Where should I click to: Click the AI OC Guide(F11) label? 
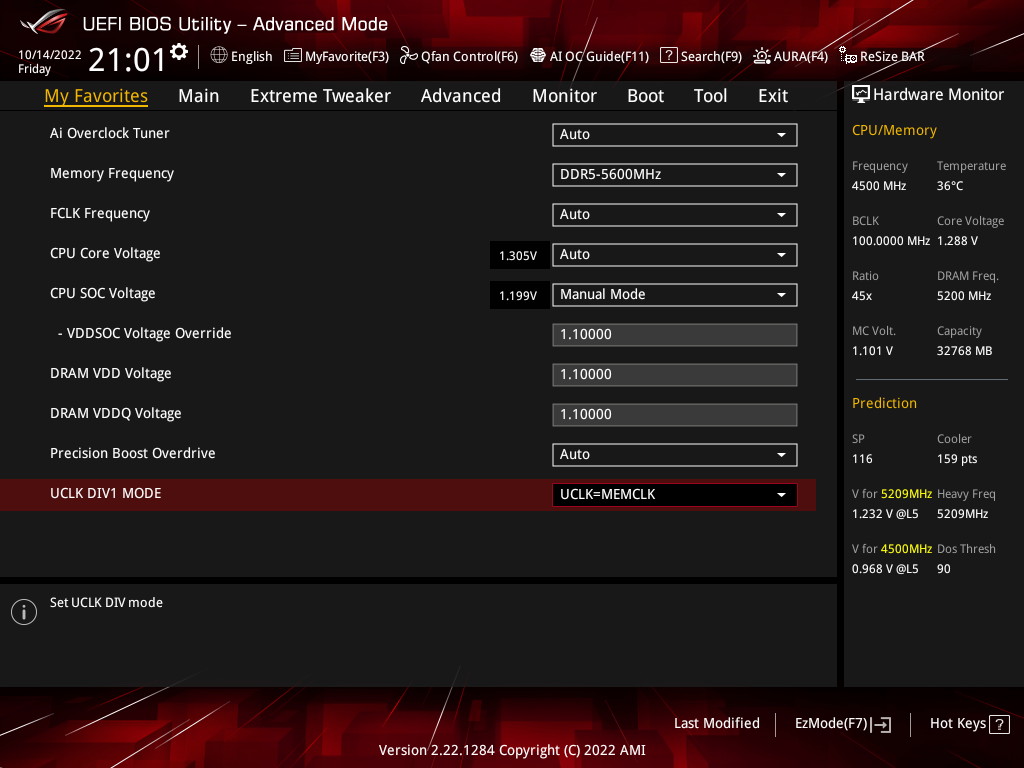(600, 56)
